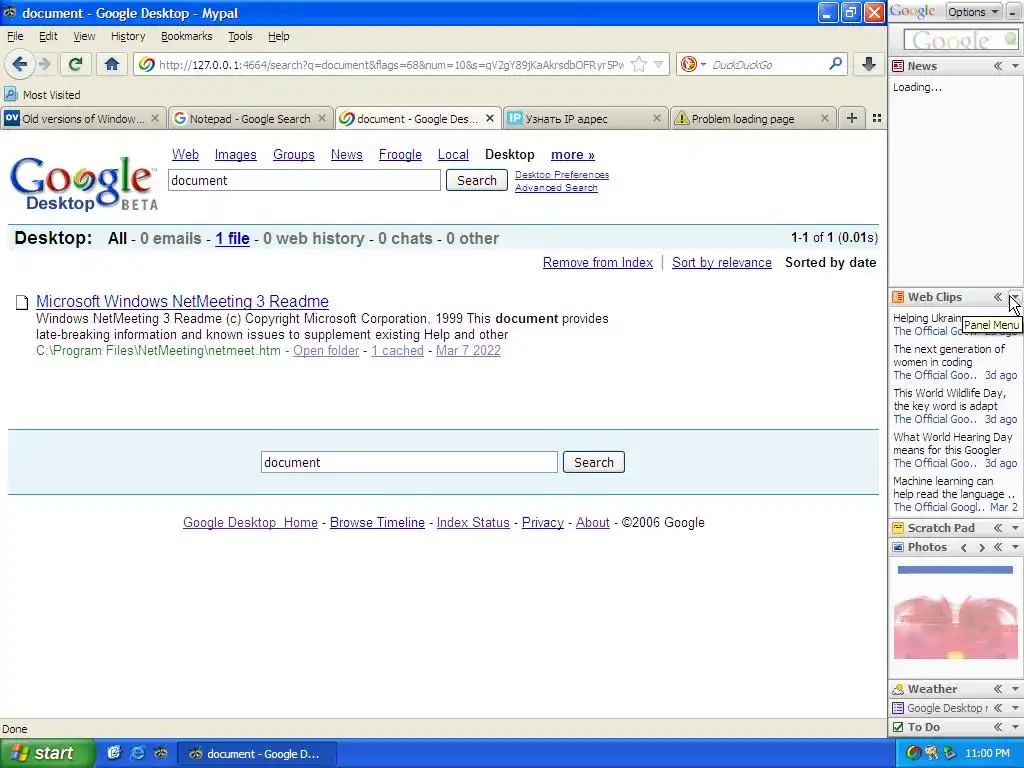Click the Most Visited bookmarks icon
The height and width of the screenshot is (768, 1024).
pyautogui.click(x=10, y=95)
